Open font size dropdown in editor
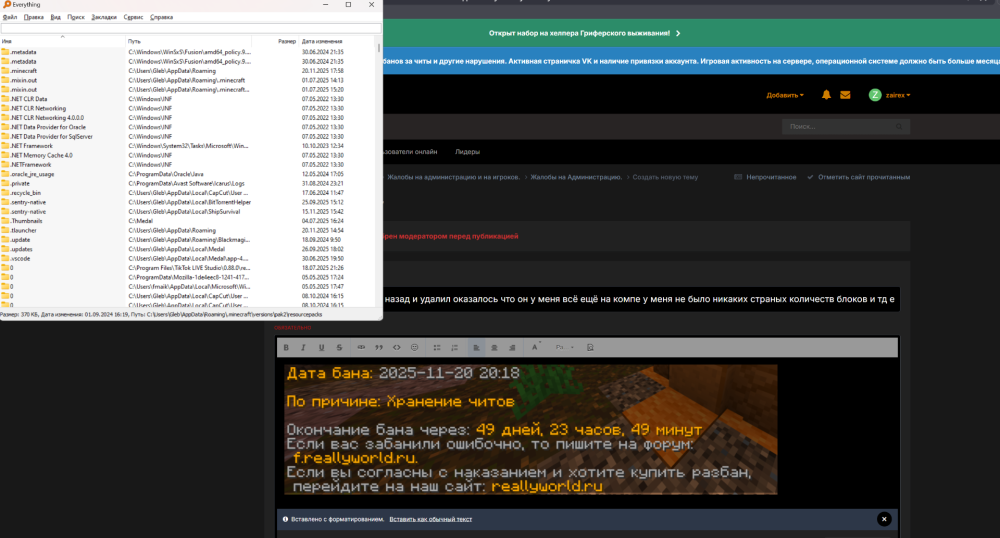1000x538 pixels. pos(564,347)
